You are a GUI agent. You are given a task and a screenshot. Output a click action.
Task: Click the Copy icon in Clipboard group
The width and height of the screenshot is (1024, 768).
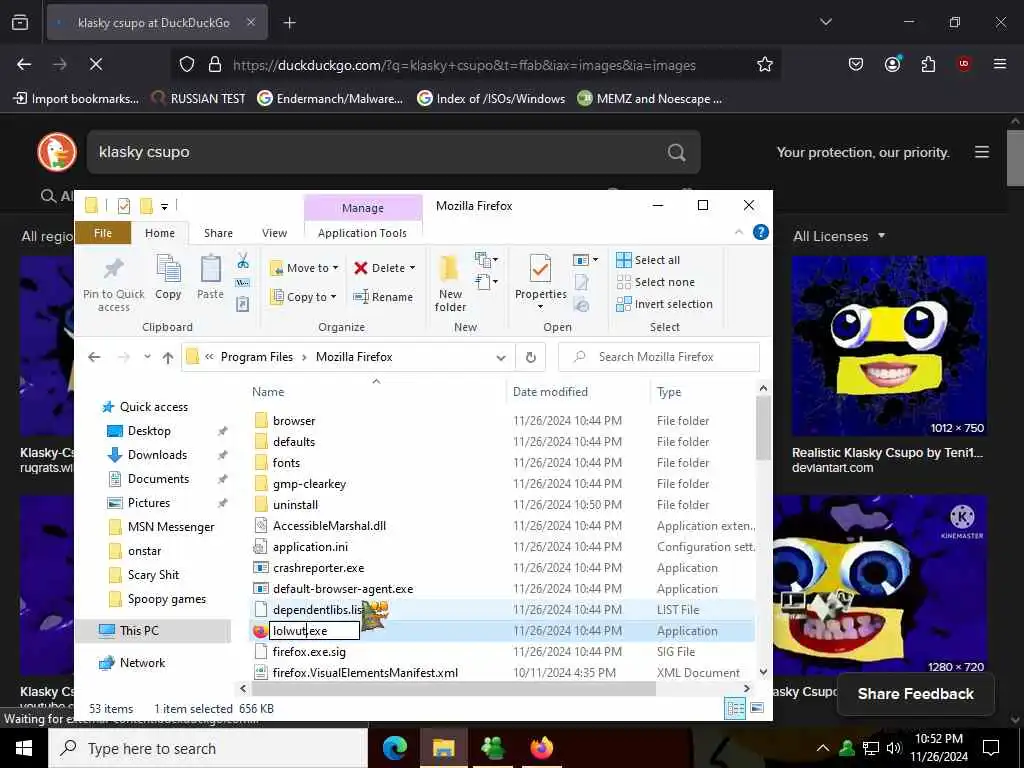168,277
